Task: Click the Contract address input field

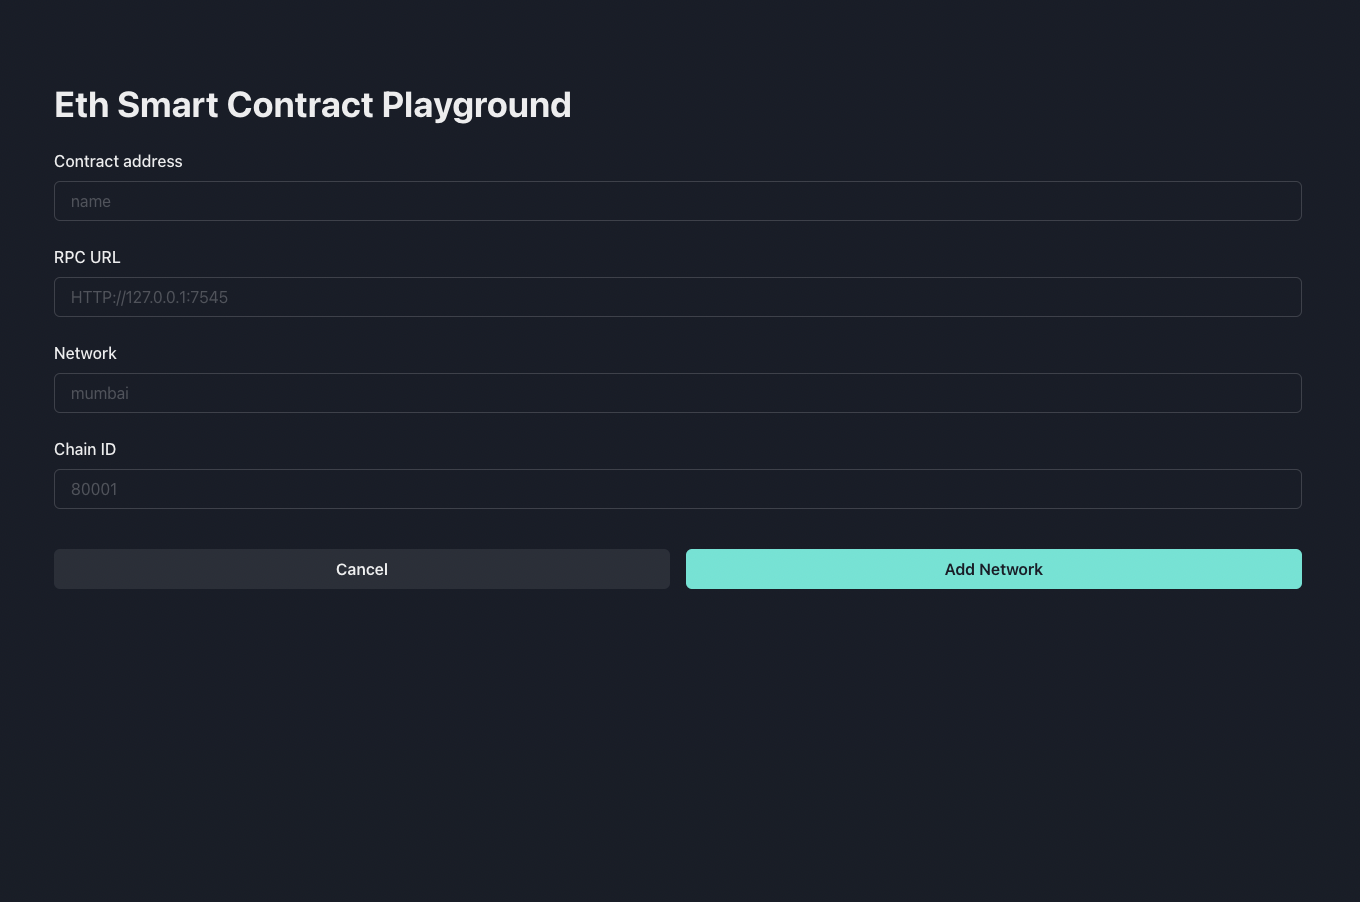Action: tap(678, 201)
